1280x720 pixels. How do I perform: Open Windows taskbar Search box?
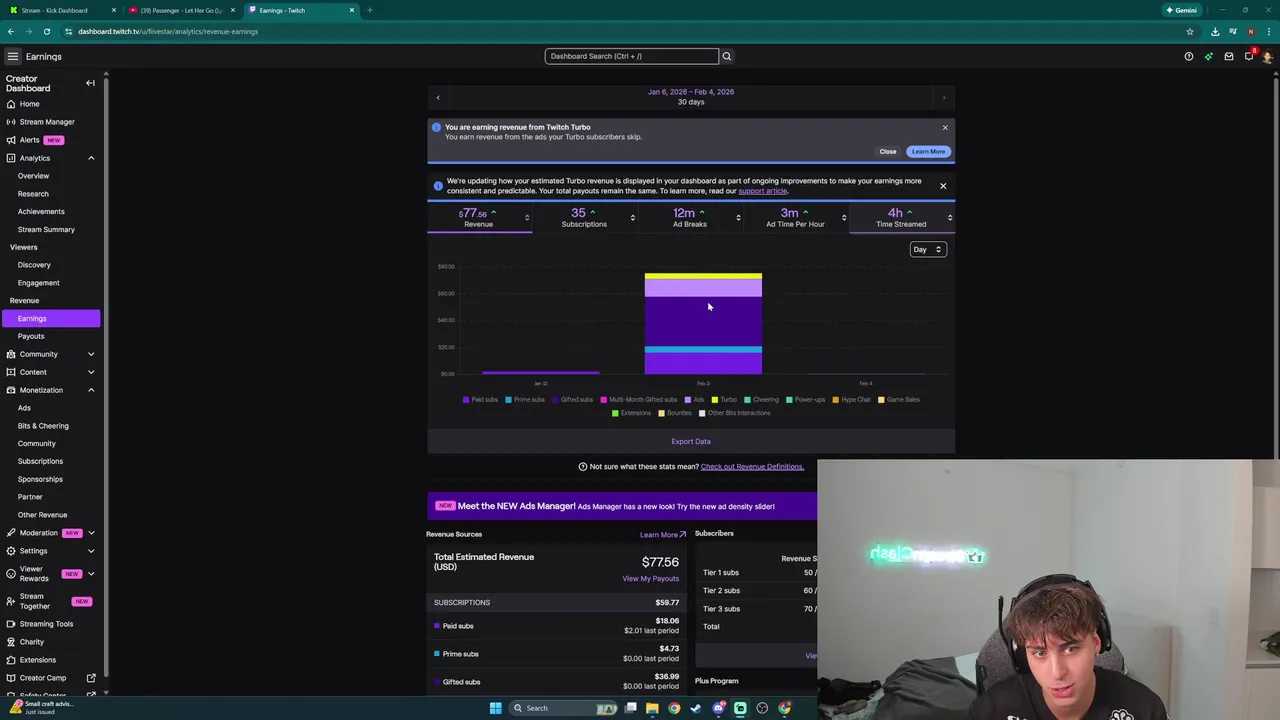(565, 708)
